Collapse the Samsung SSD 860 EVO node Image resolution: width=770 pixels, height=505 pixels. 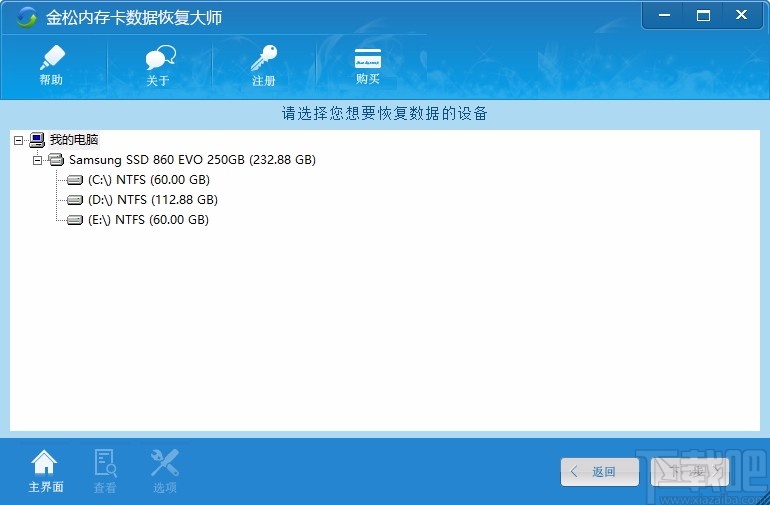37,160
